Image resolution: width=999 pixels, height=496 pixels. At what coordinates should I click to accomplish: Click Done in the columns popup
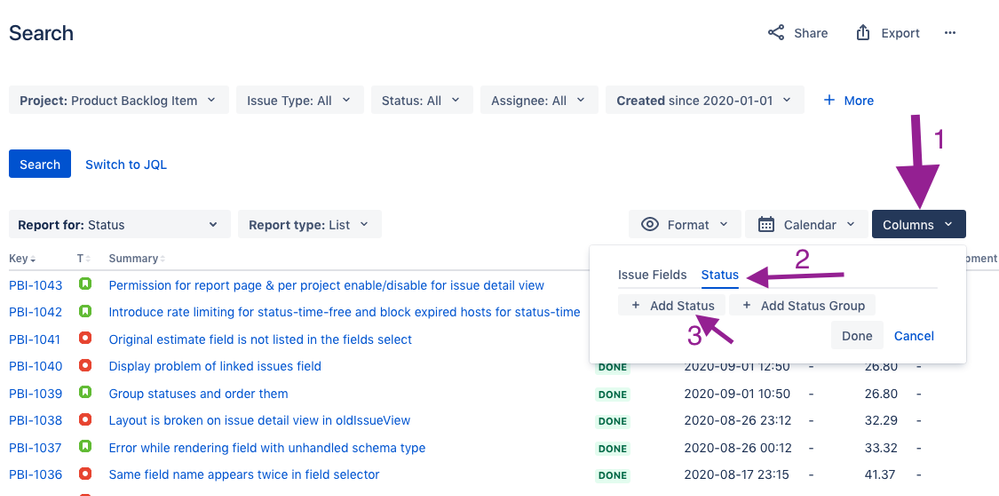(x=857, y=336)
